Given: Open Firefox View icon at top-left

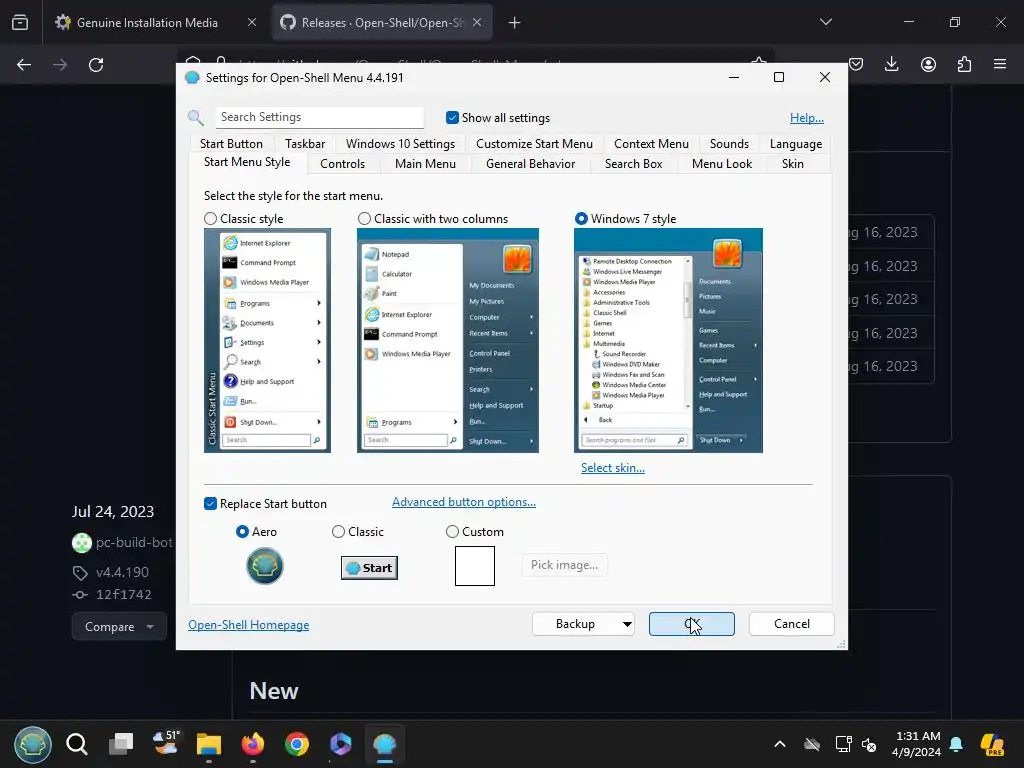Looking at the screenshot, I should (20, 22).
